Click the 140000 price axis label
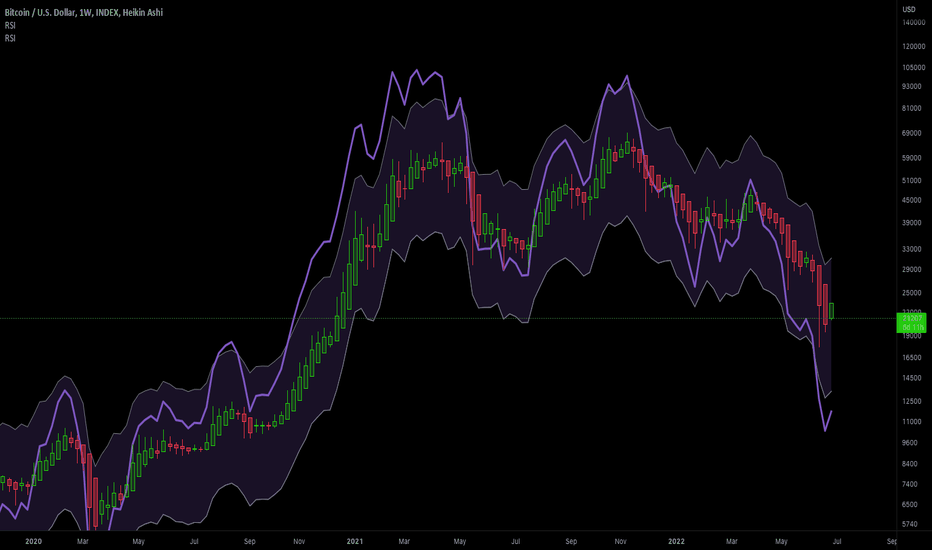 pyautogui.click(x=914, y=23)
